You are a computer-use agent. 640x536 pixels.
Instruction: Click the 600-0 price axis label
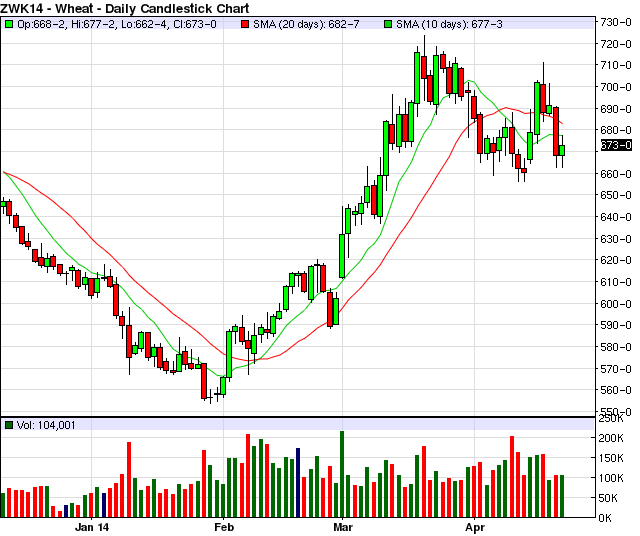pos(616,304)
